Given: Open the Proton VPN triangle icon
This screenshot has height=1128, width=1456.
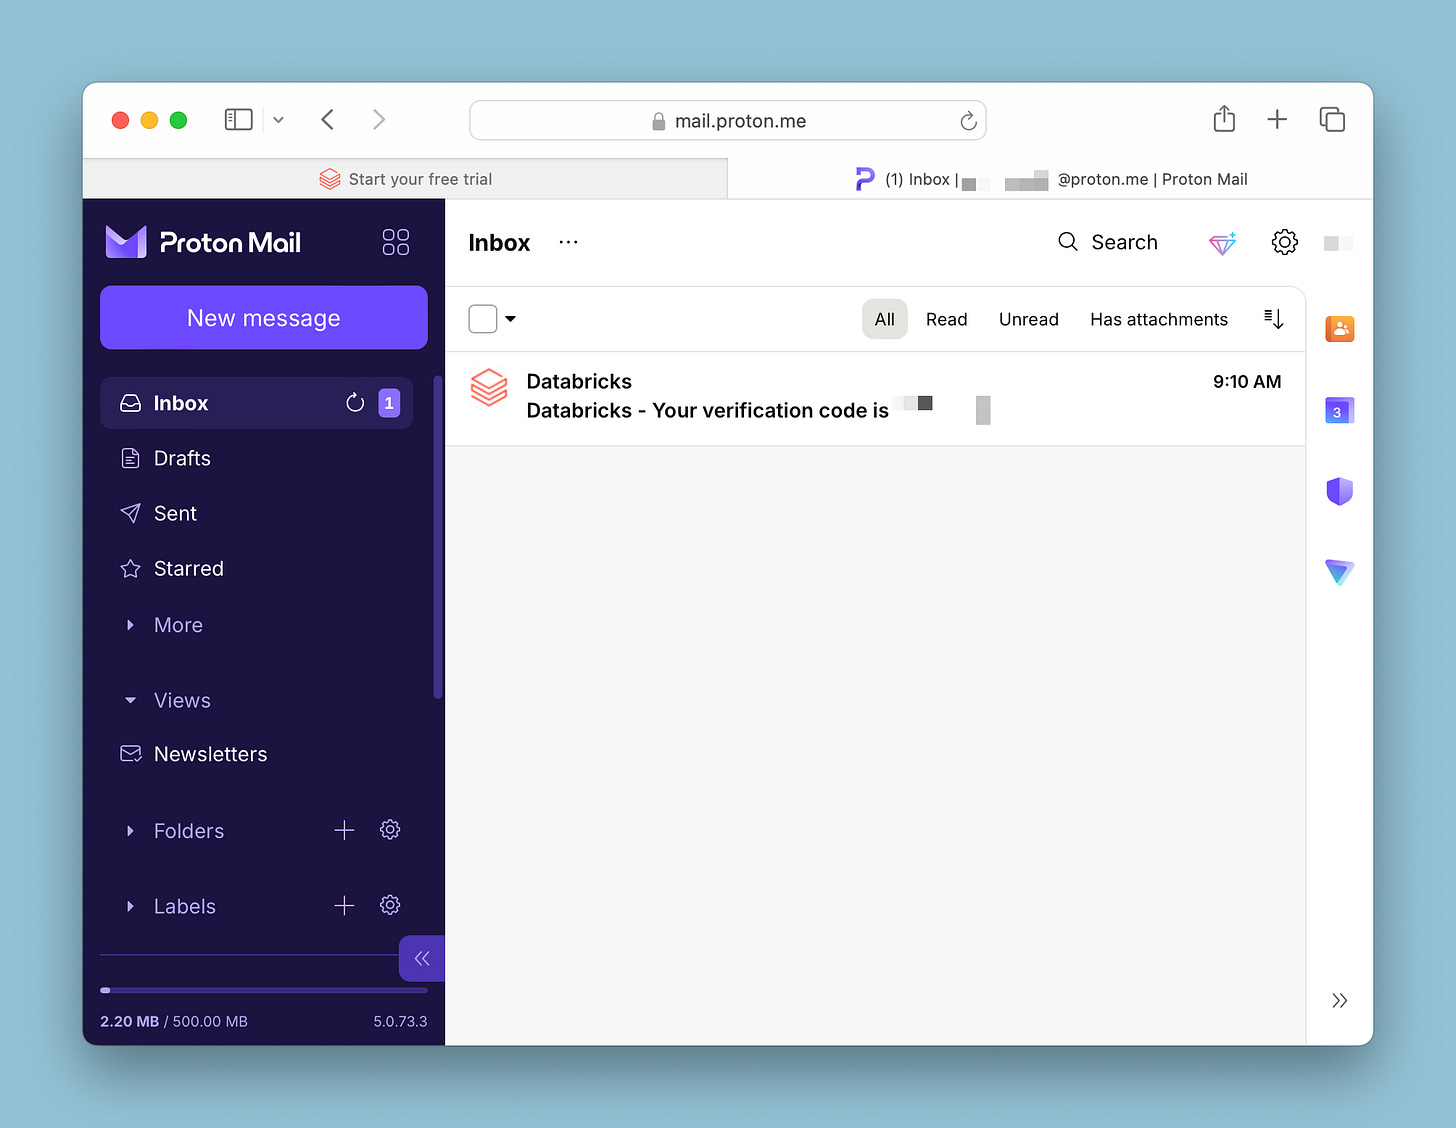Looking at the screenshot, I should point(1340,572).
